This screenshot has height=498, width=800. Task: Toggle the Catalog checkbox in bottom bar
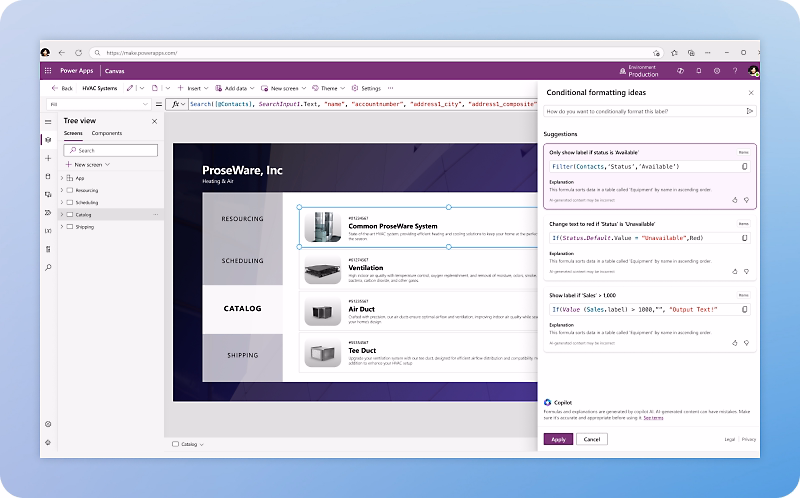point(176,444)
